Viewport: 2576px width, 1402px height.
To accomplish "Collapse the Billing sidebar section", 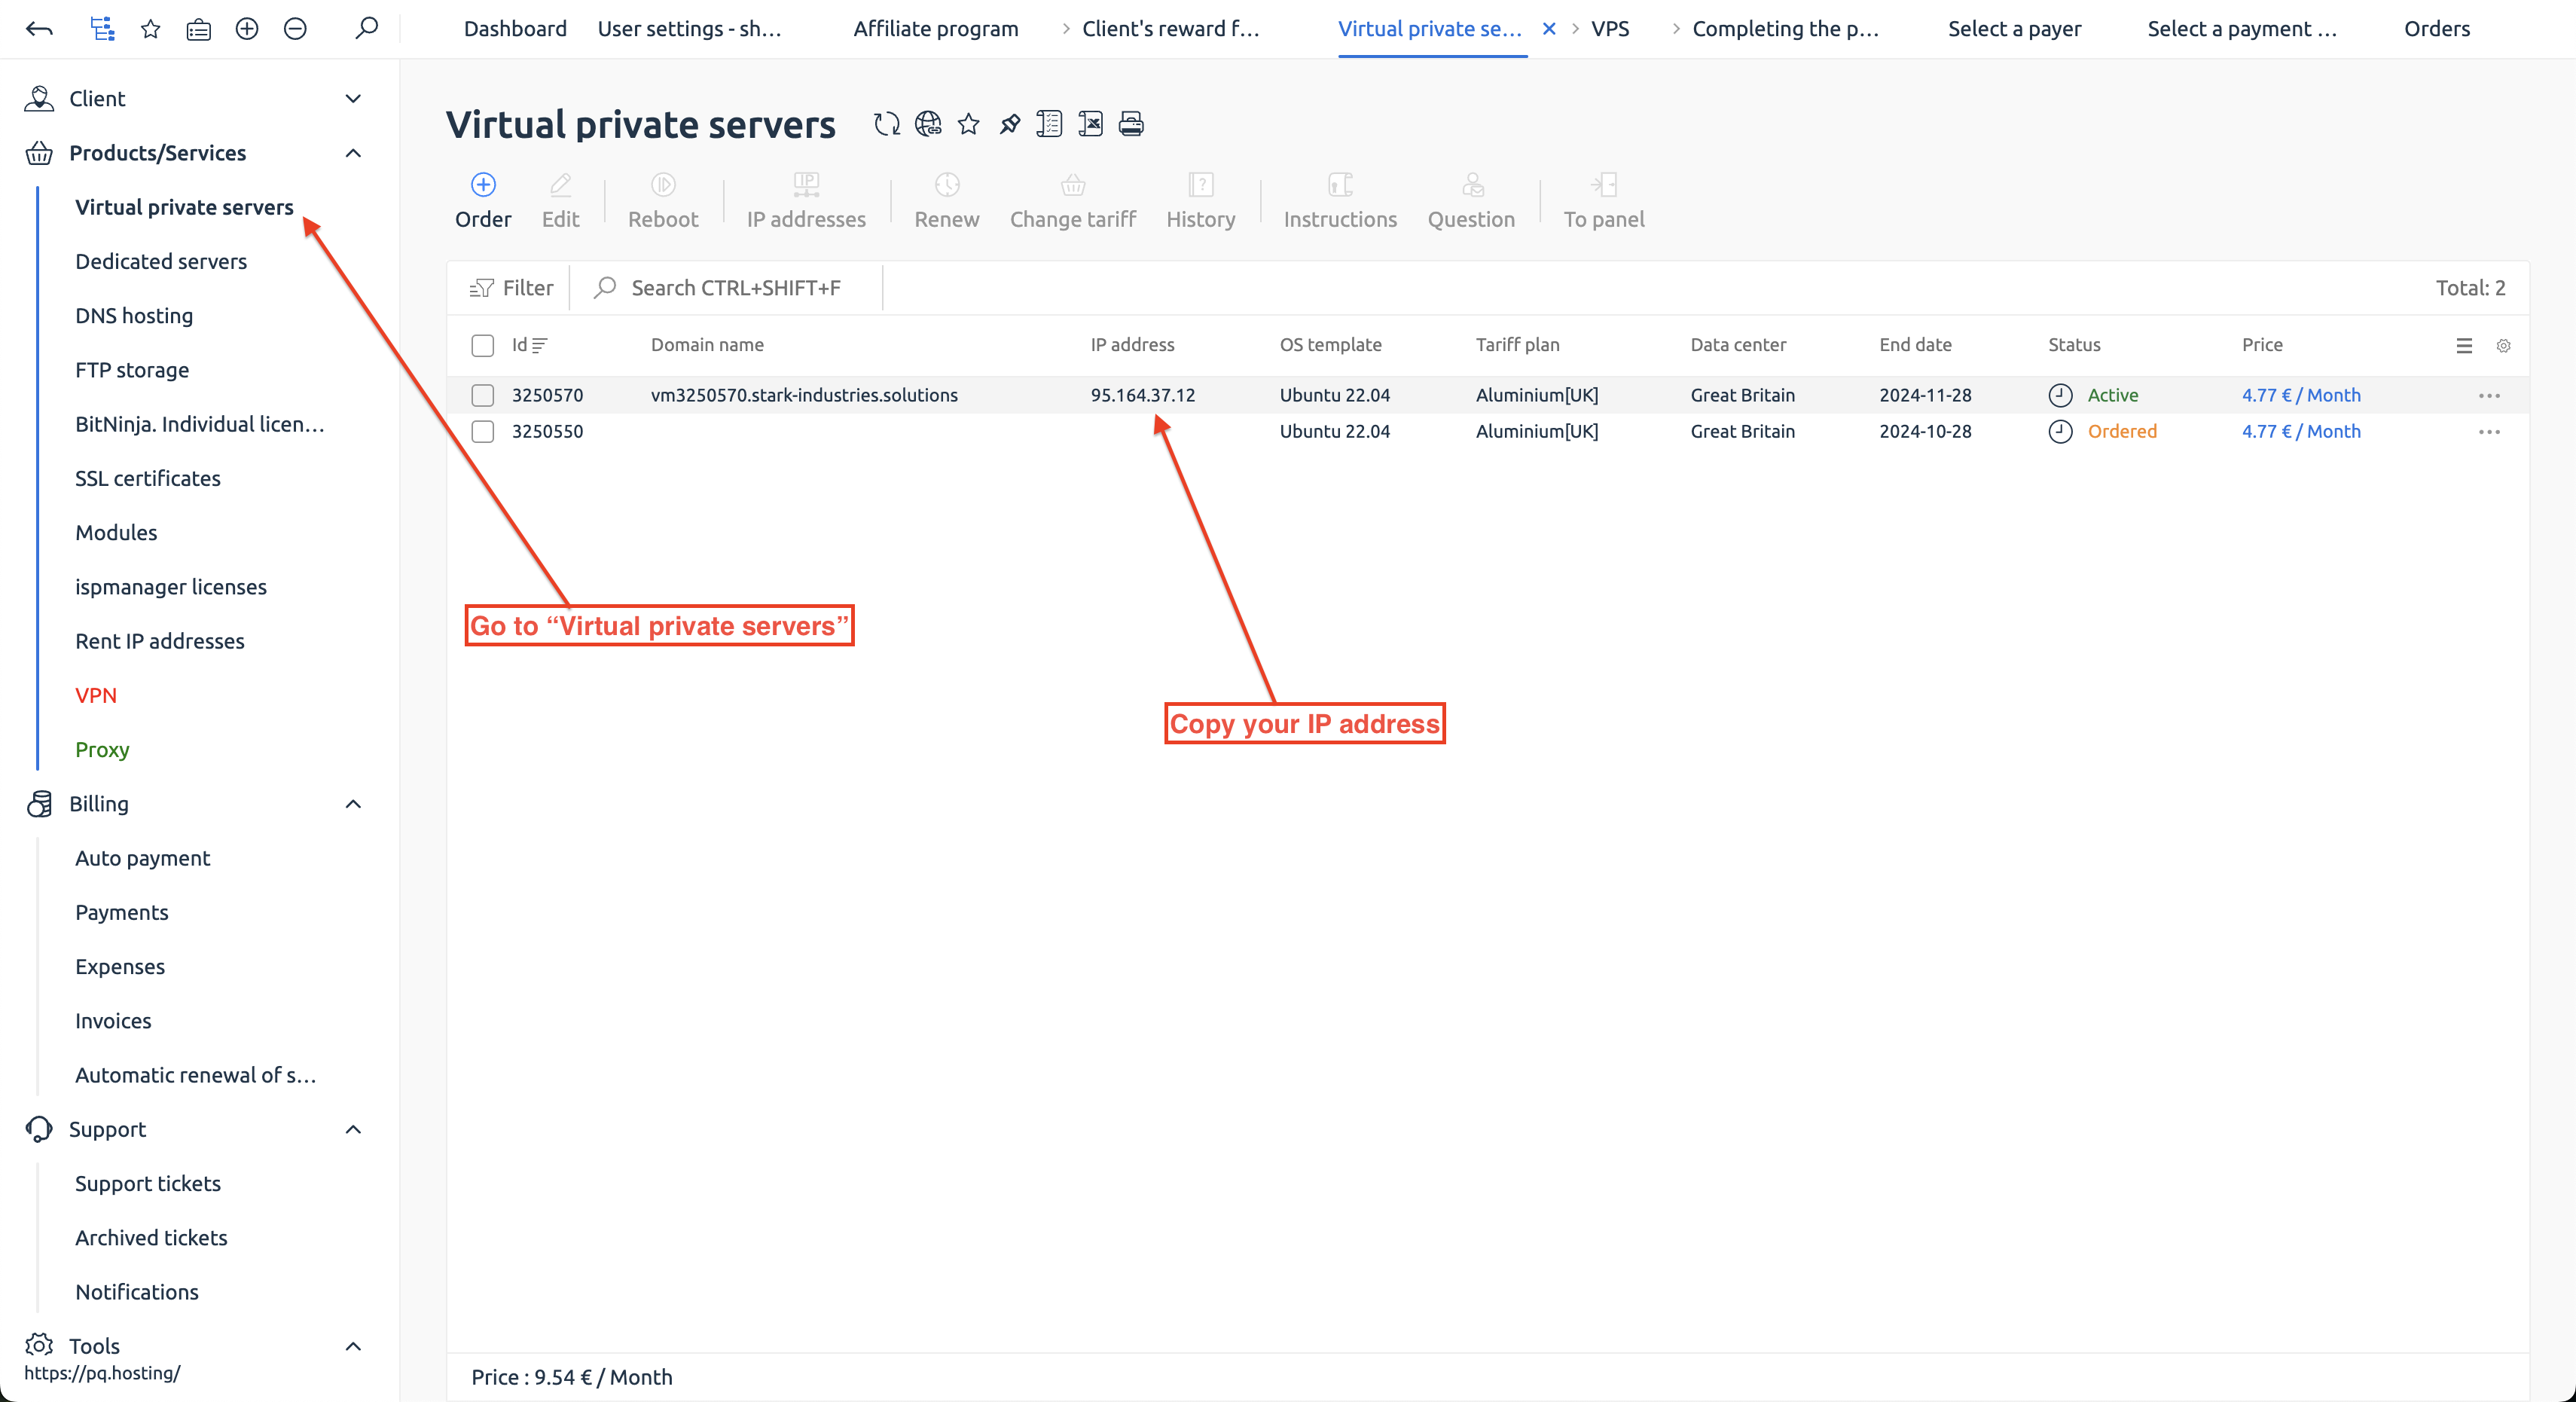I will pyautogui.click(x=353, y=804).
